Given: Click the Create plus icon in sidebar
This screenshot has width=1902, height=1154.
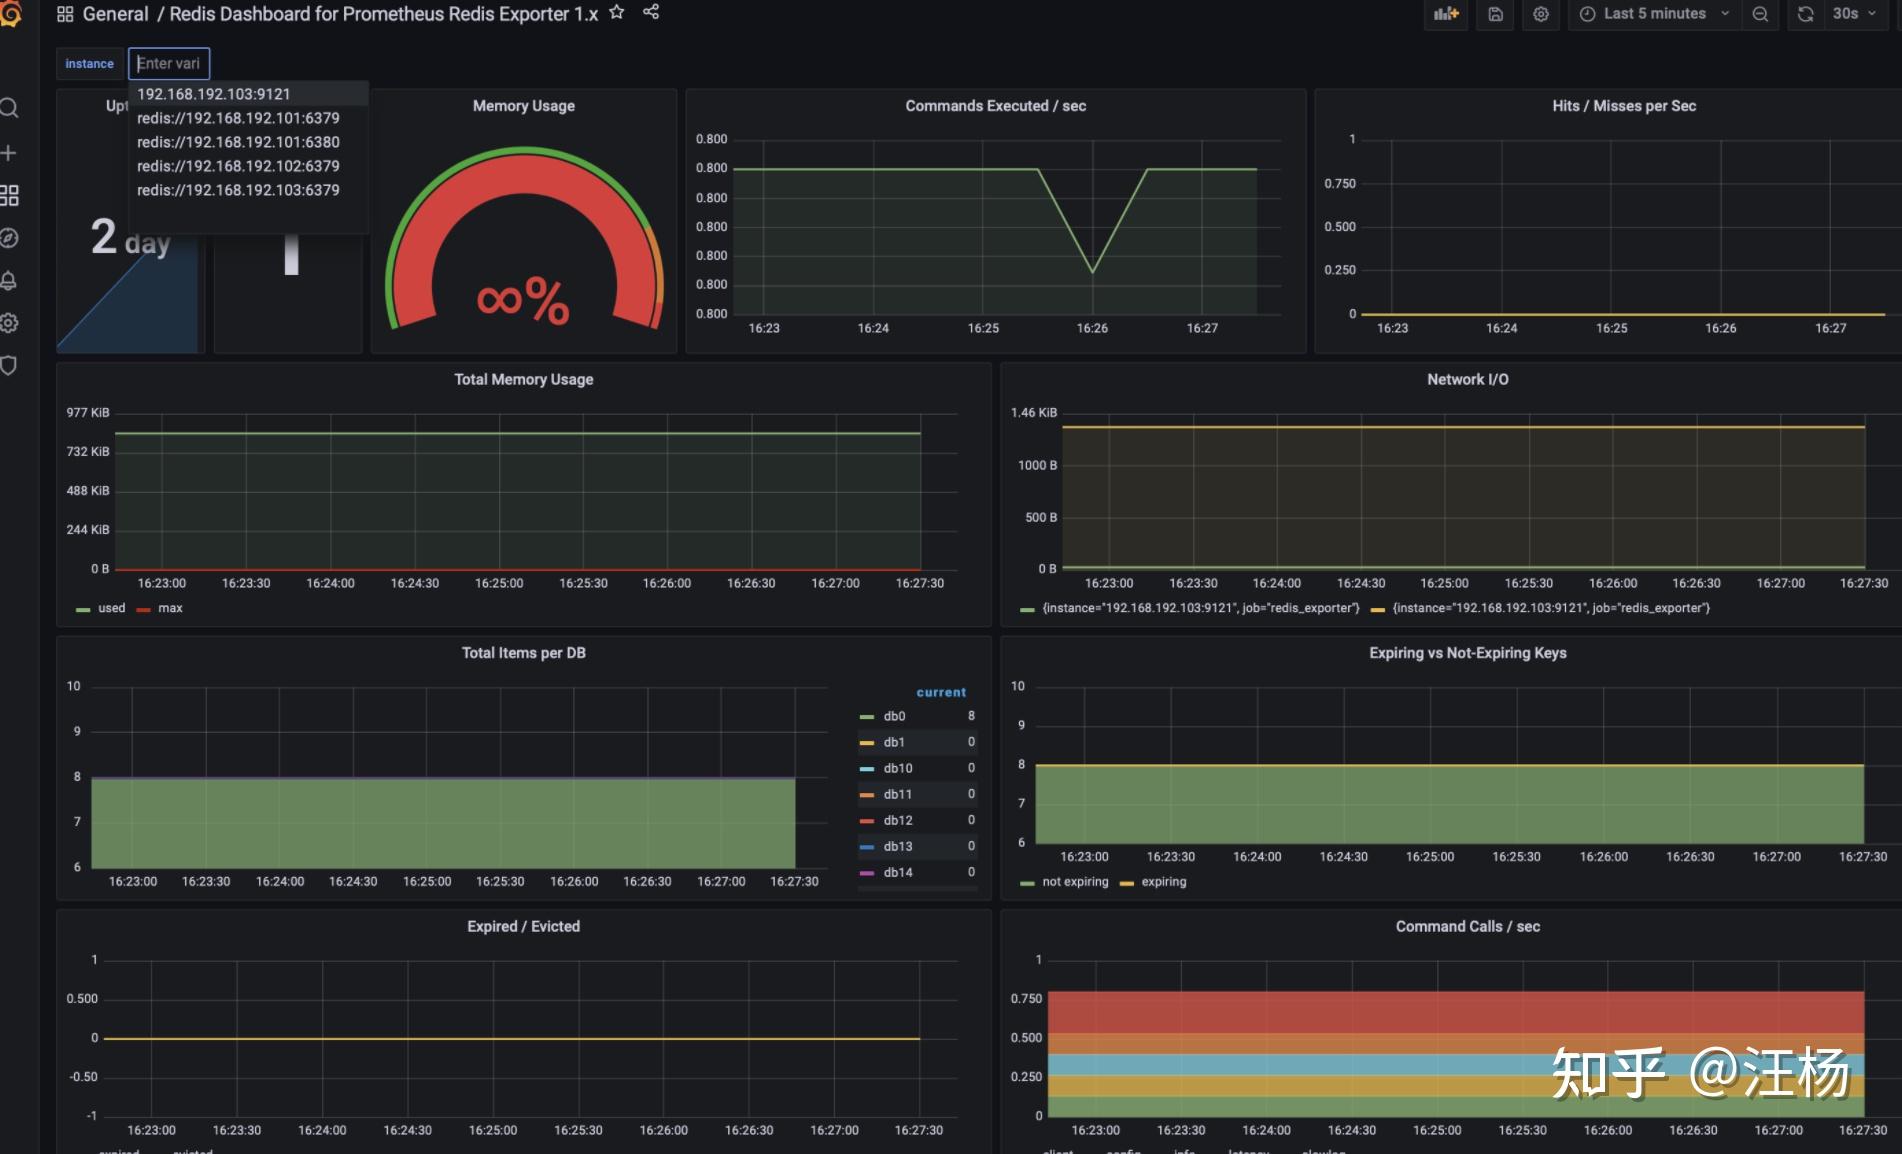Looking at the screenshot, I should [x=9, y=153].
